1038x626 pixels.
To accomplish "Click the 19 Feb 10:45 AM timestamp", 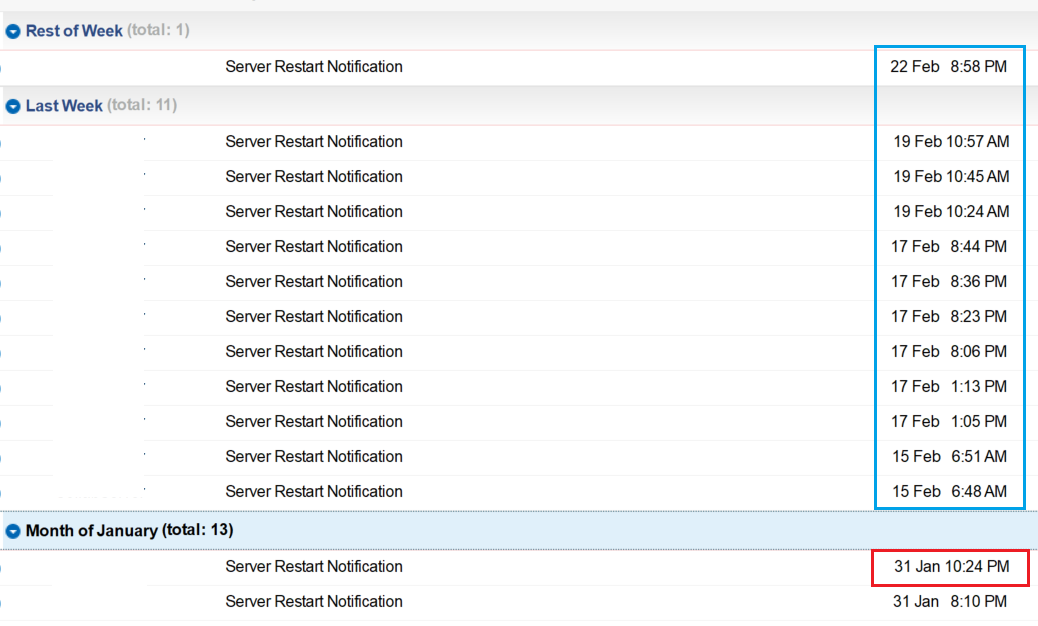I will 951,177.
